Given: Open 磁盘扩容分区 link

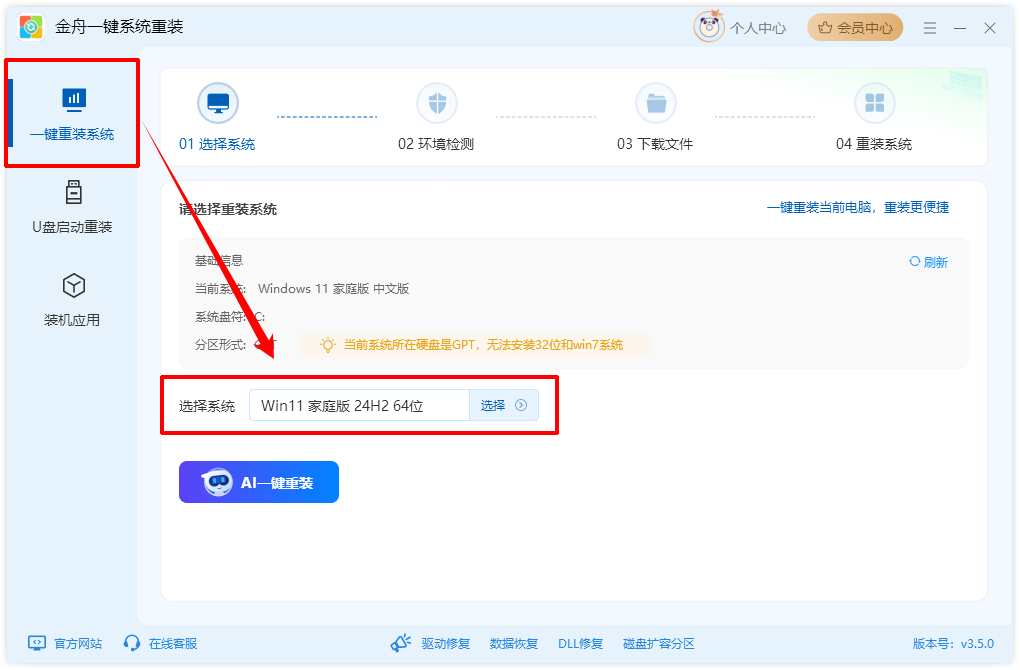Looking at the screenshot, I should (x=659, y=643).
